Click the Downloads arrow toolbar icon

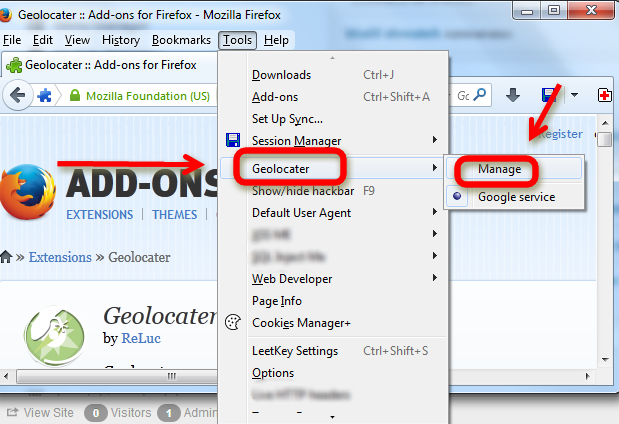point(513,96)
